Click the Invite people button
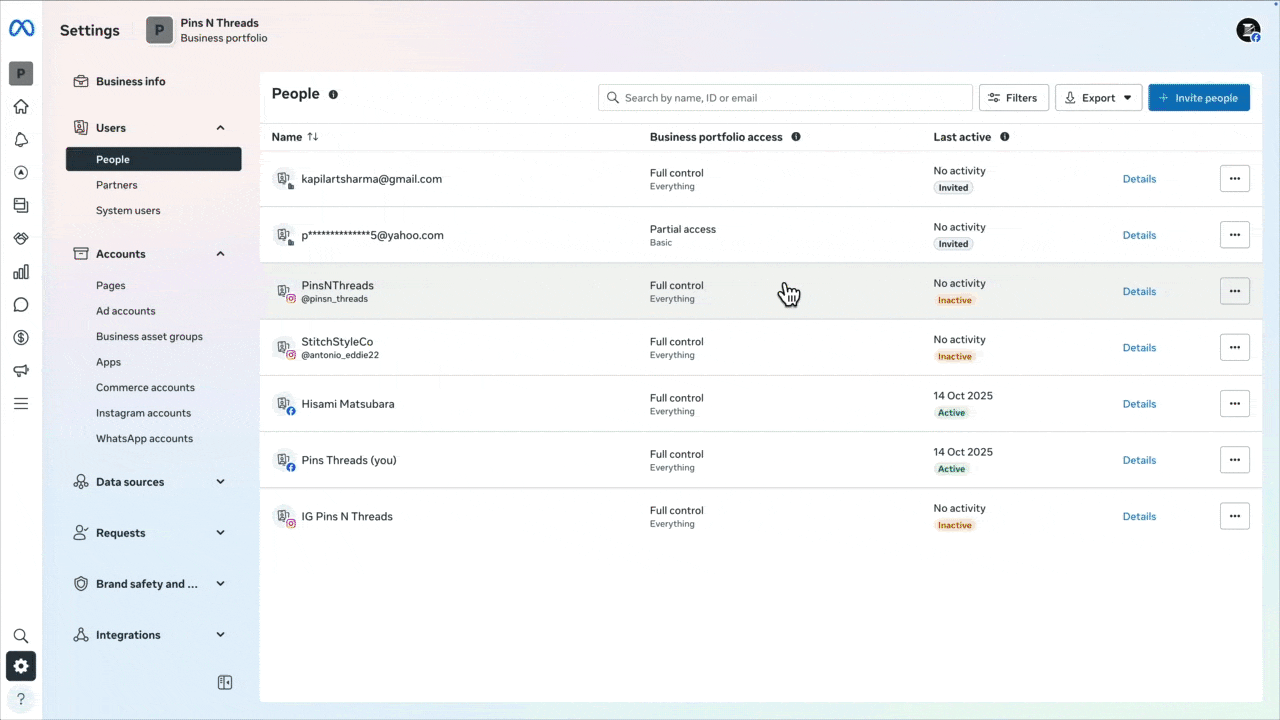 1198,98
